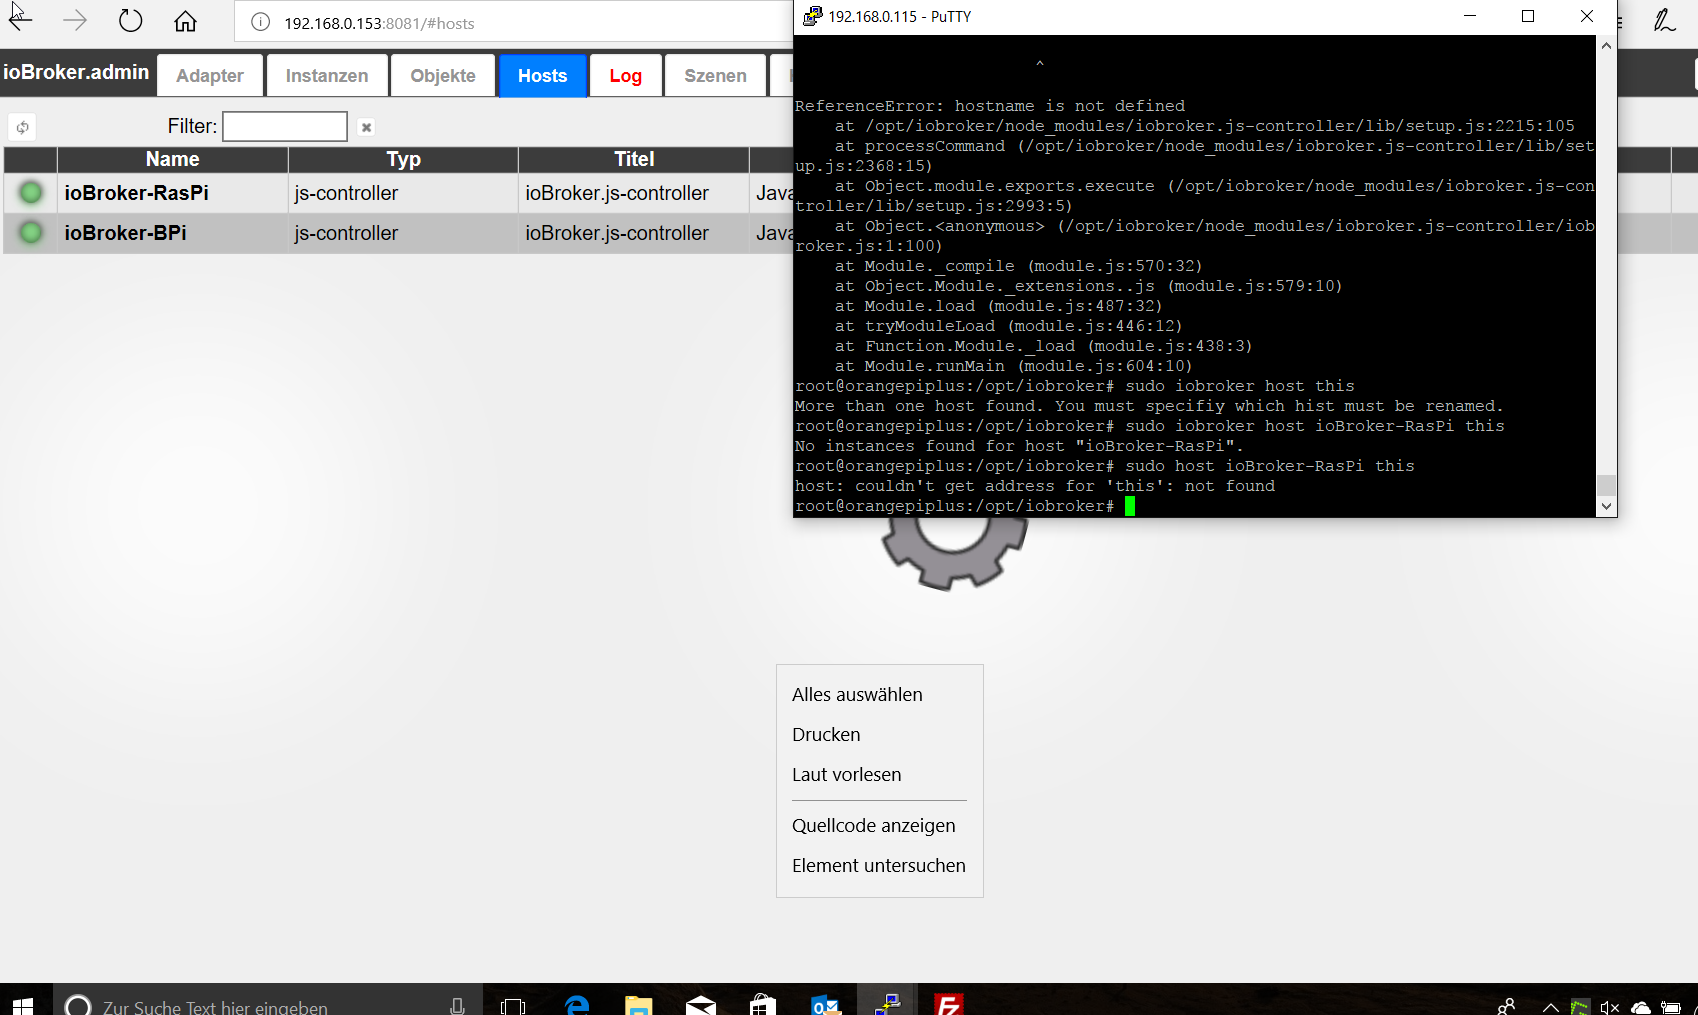This screenshot has width=1698, height=1015.
Task: Click green status indicator for ioBroker-RasPi
Action: point(31,193)
